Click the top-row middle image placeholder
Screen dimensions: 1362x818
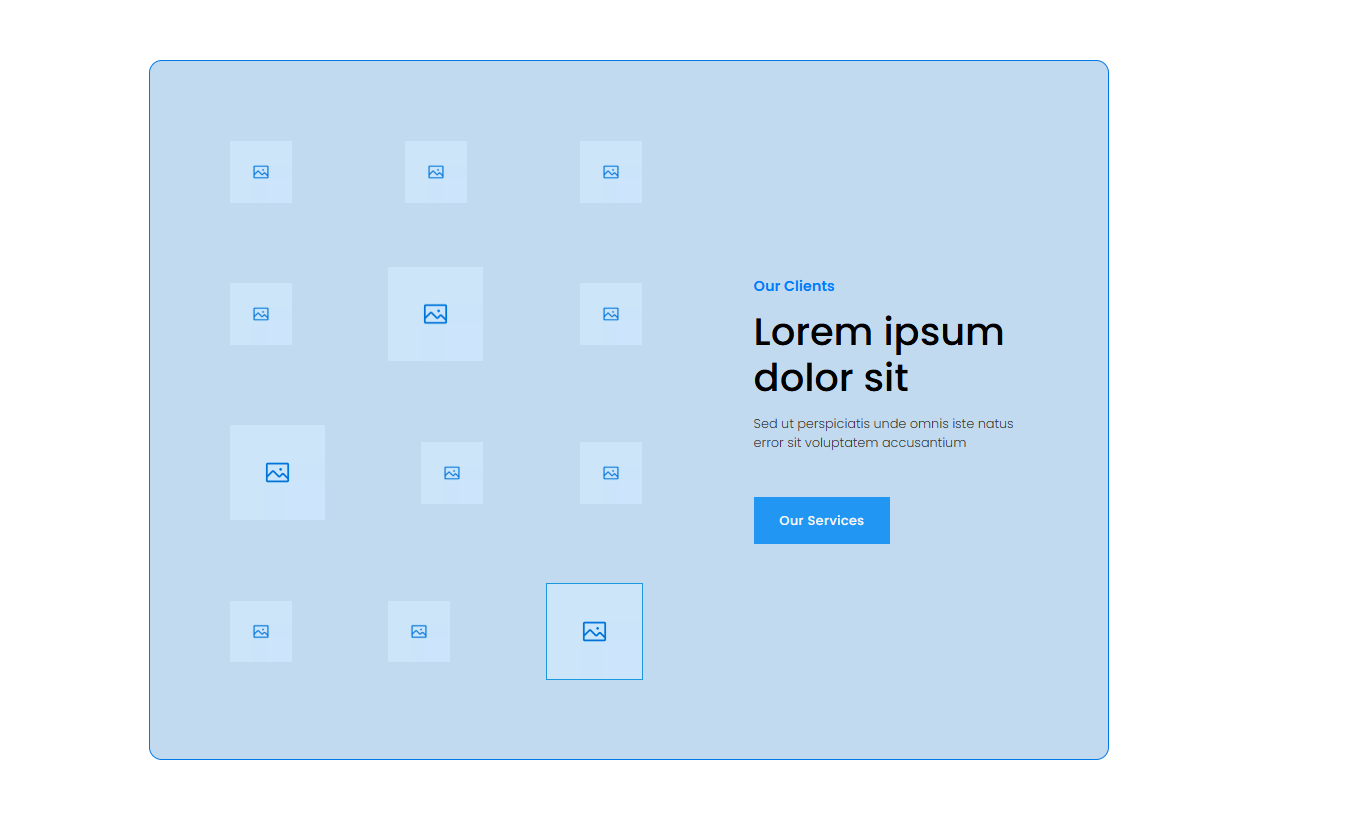436,172
